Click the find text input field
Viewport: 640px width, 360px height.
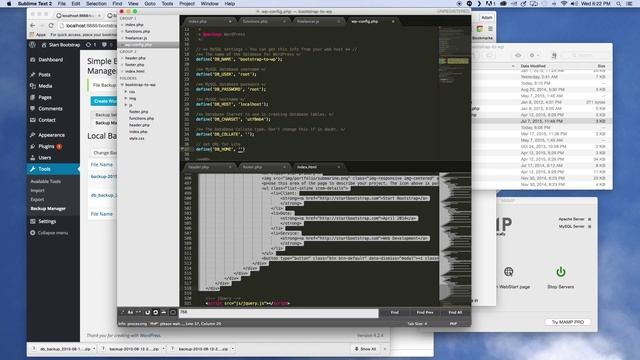pyautogui.click(x=278, y=313)
